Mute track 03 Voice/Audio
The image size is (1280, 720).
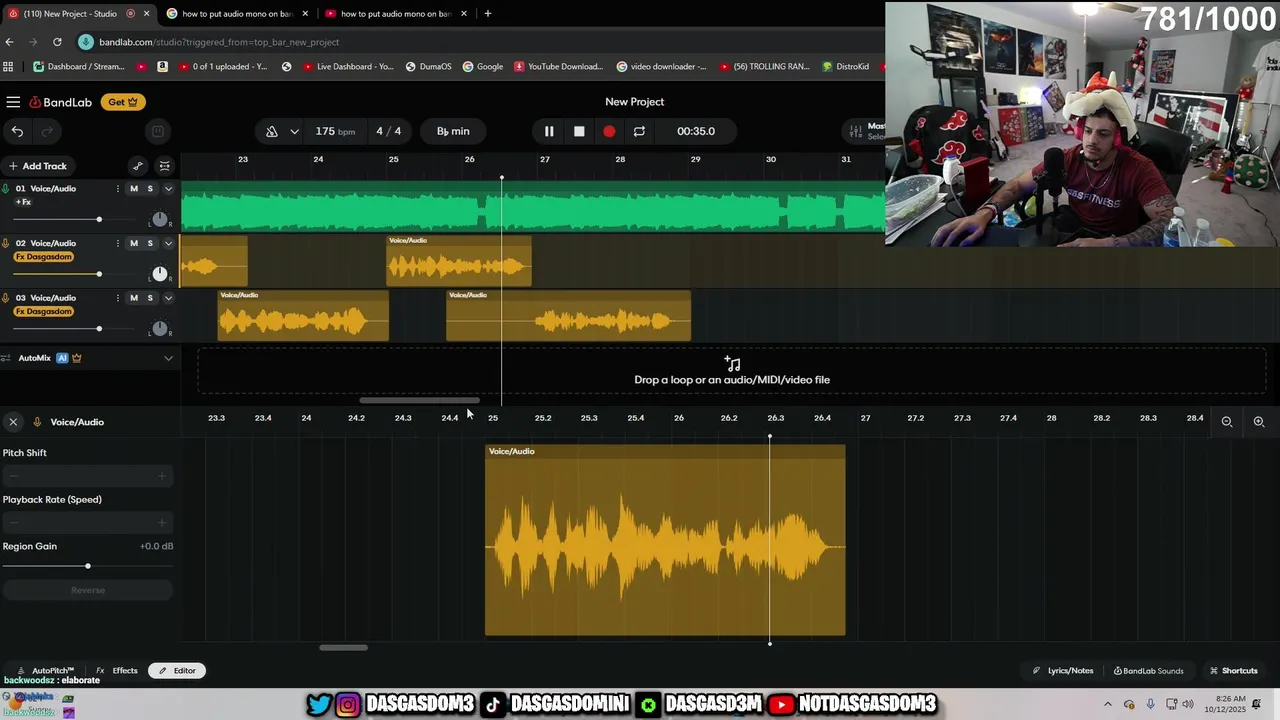[134, 297]
